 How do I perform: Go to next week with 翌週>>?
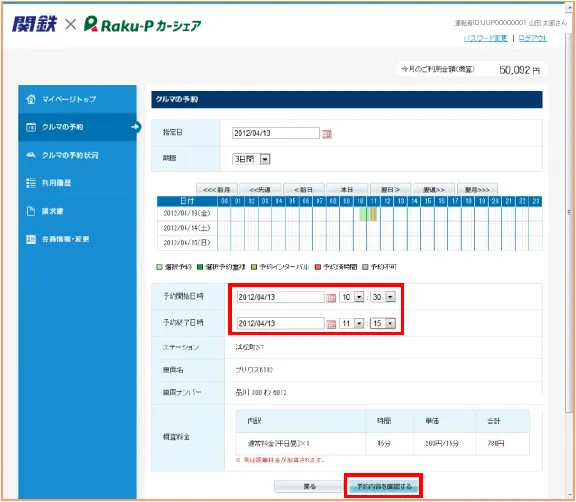point(434,189)
